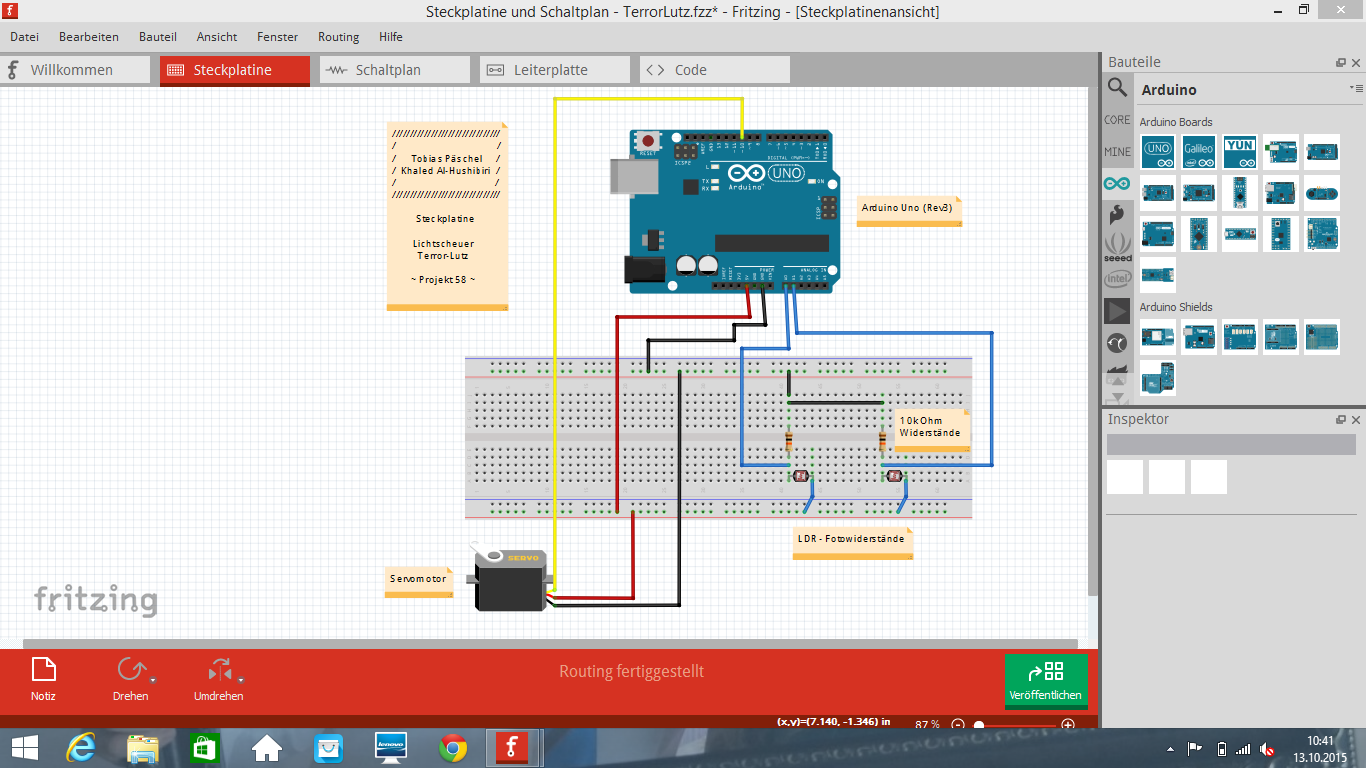Click the Notiz add-note icon

click(x=43, y=670)
